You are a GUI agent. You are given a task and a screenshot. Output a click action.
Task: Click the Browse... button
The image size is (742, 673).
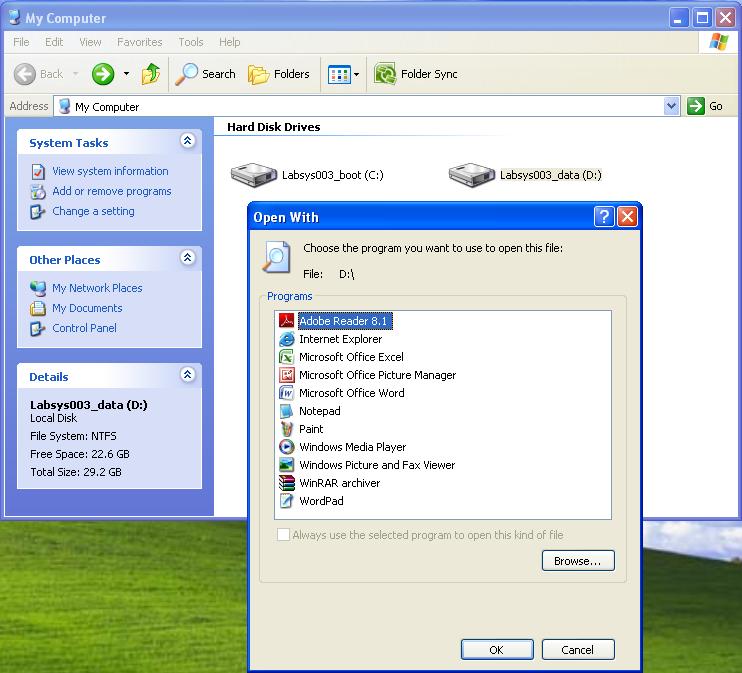coord(578,561)
